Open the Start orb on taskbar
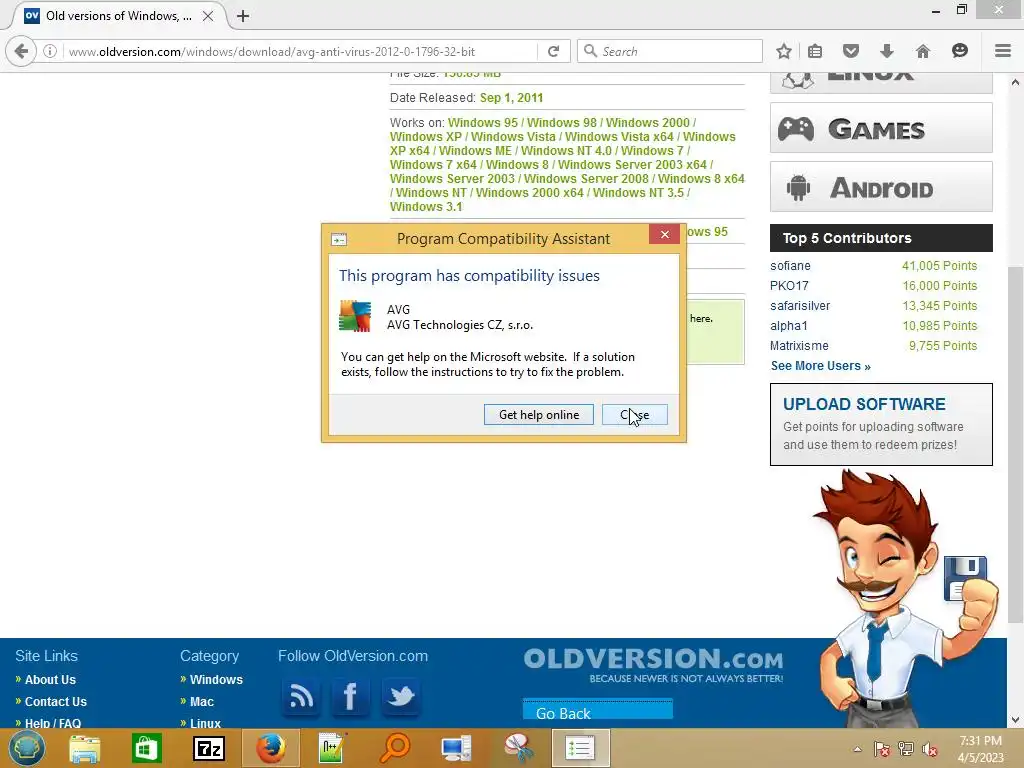 (x=26, y=748)
